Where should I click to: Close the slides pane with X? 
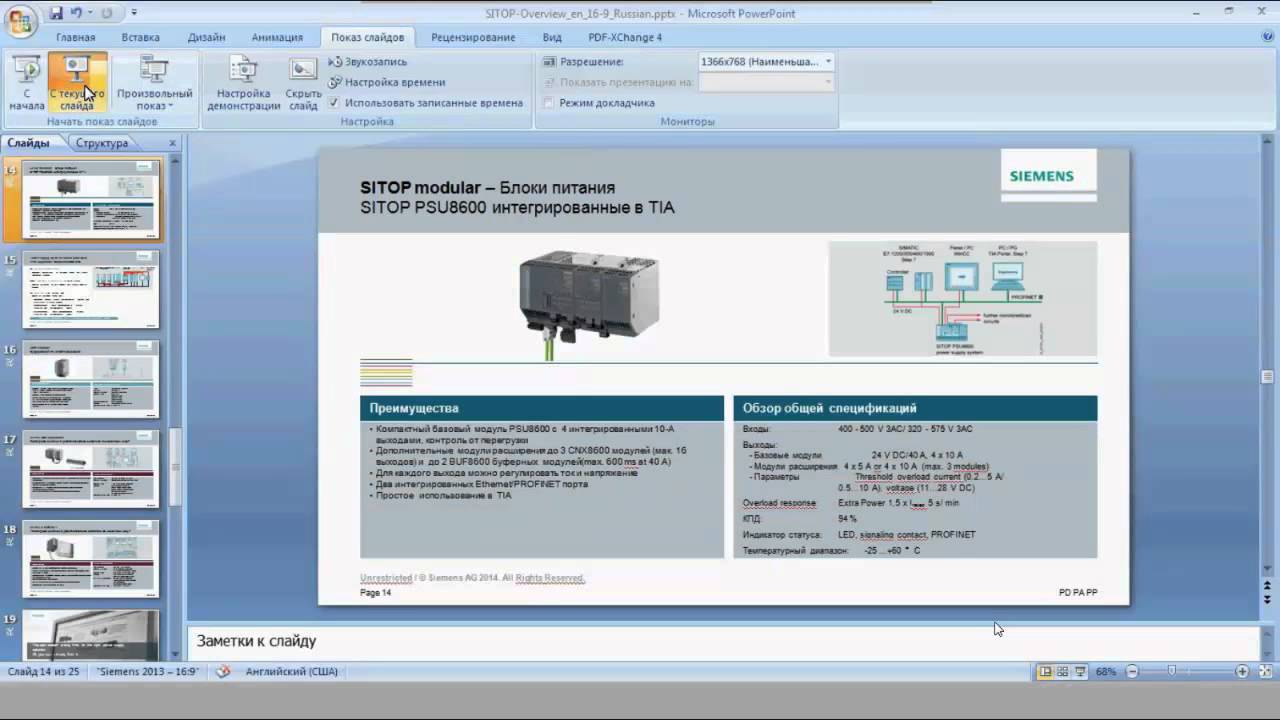[x=172, y=143]
